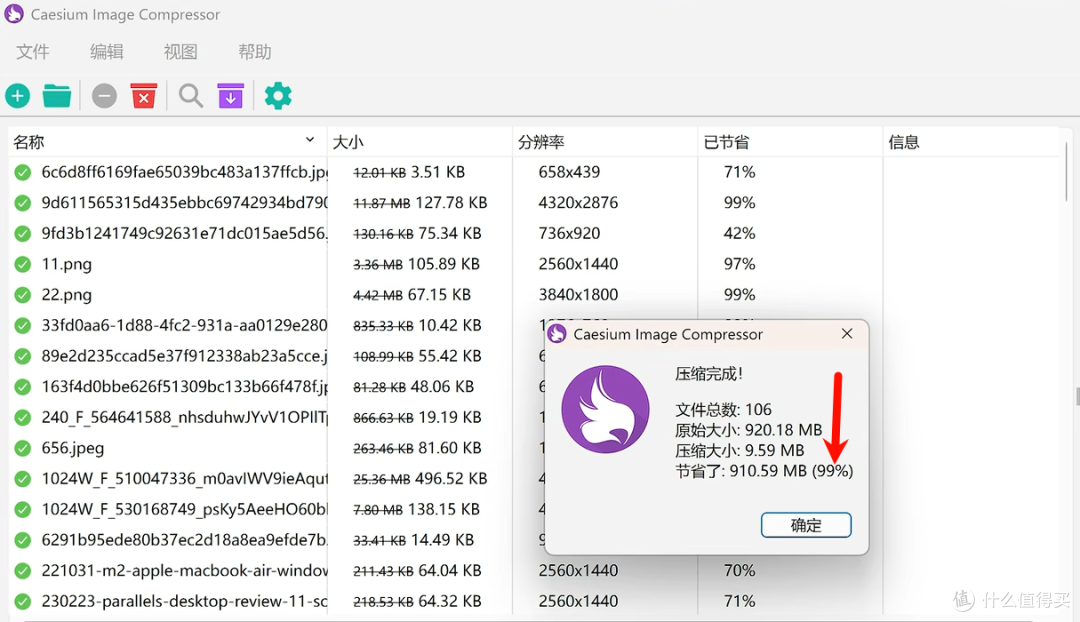
Task: Click green check icon beside 1024W_F_510047336 file
Action: [23, 479]
